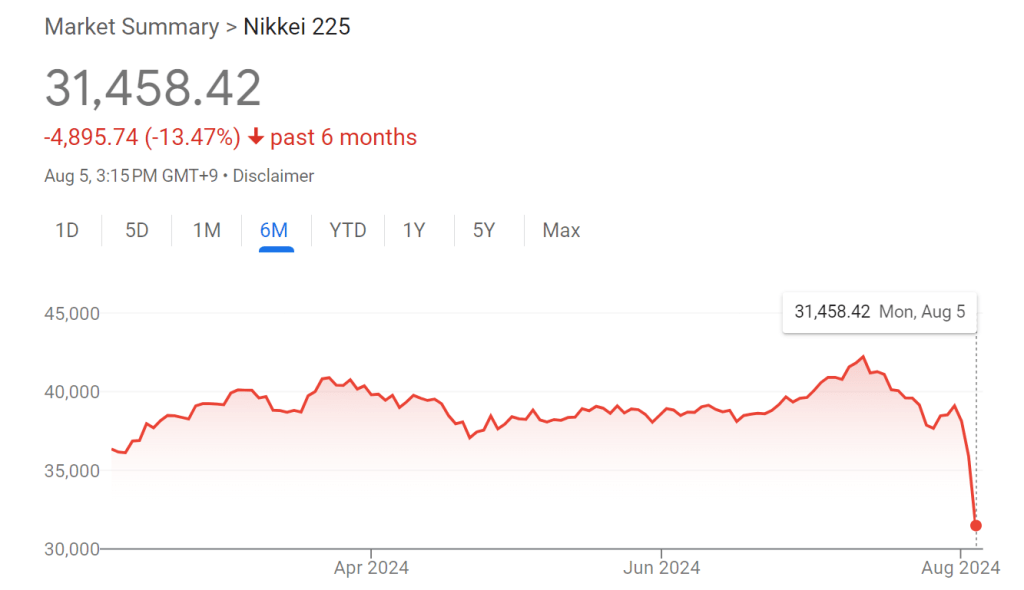Click the 45,000 y-axis label
1024x590 pixels.
coord(72,313)
